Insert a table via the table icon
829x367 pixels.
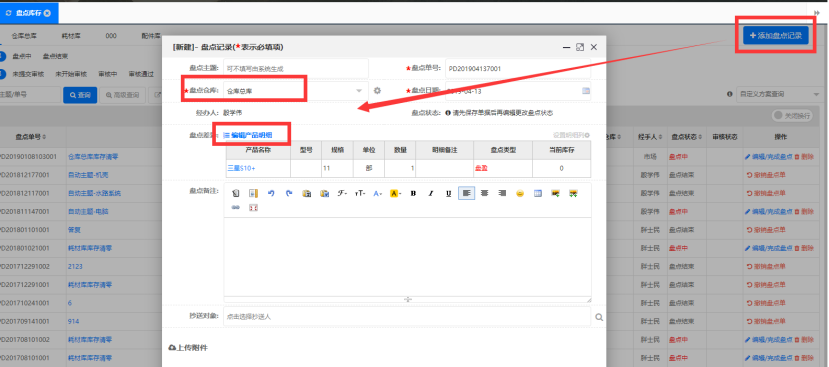(x=538, y=194)
